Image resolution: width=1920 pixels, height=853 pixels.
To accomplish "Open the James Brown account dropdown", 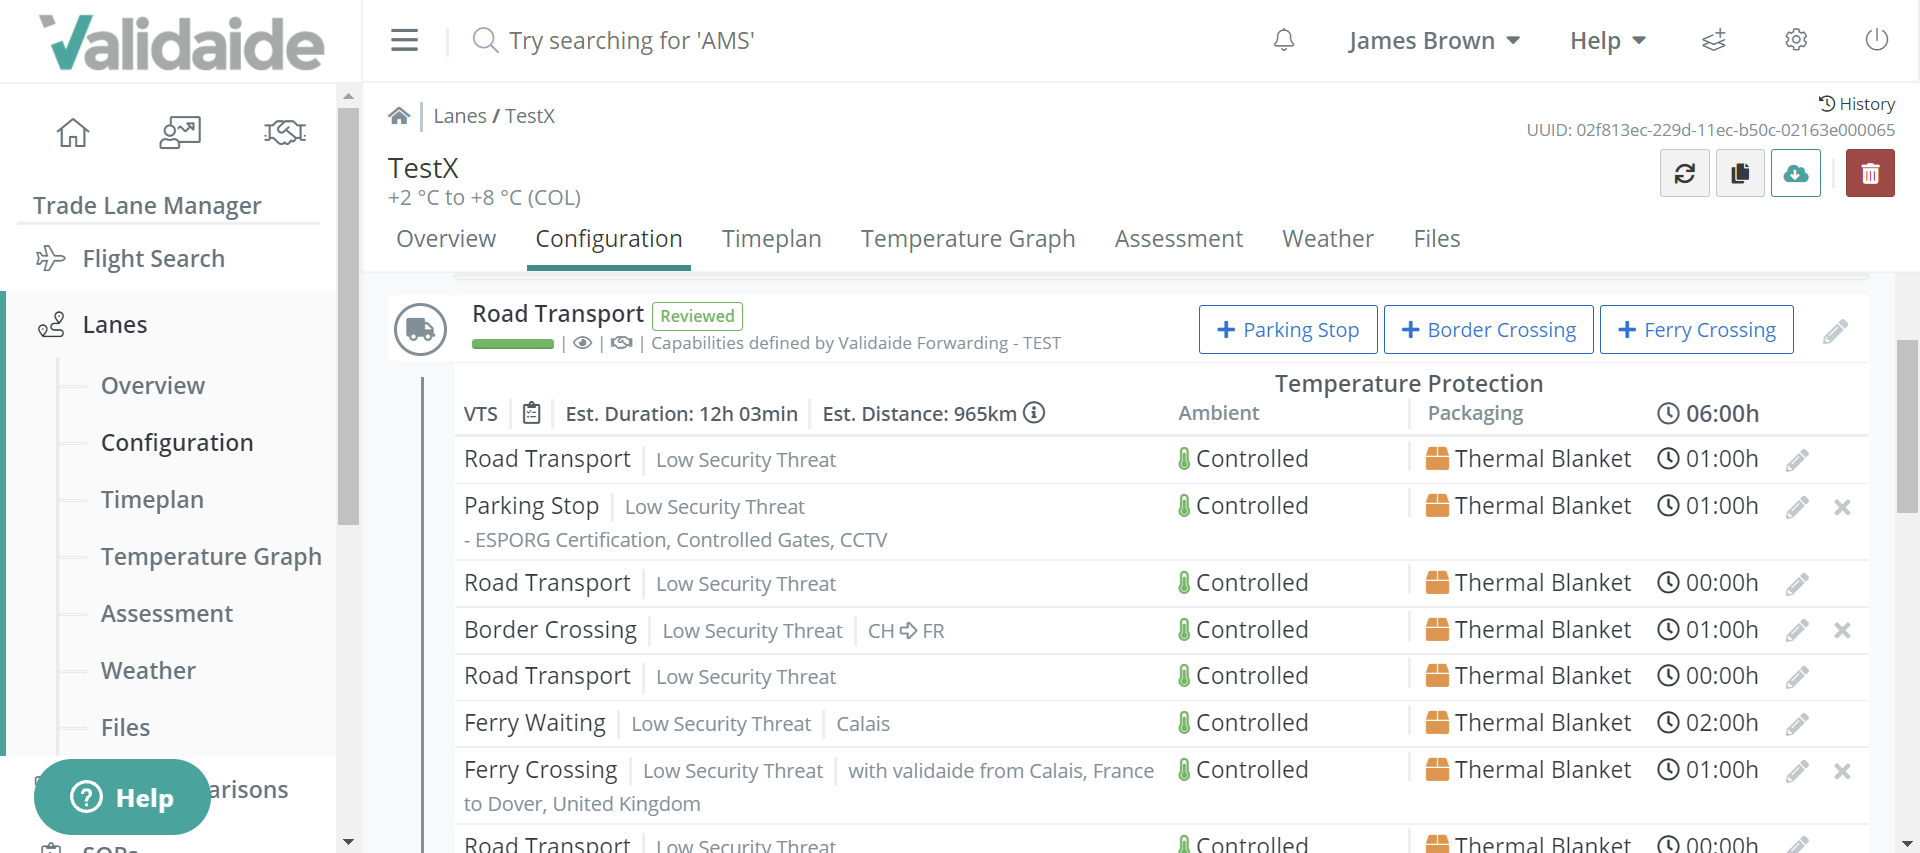I will 1434,40.
